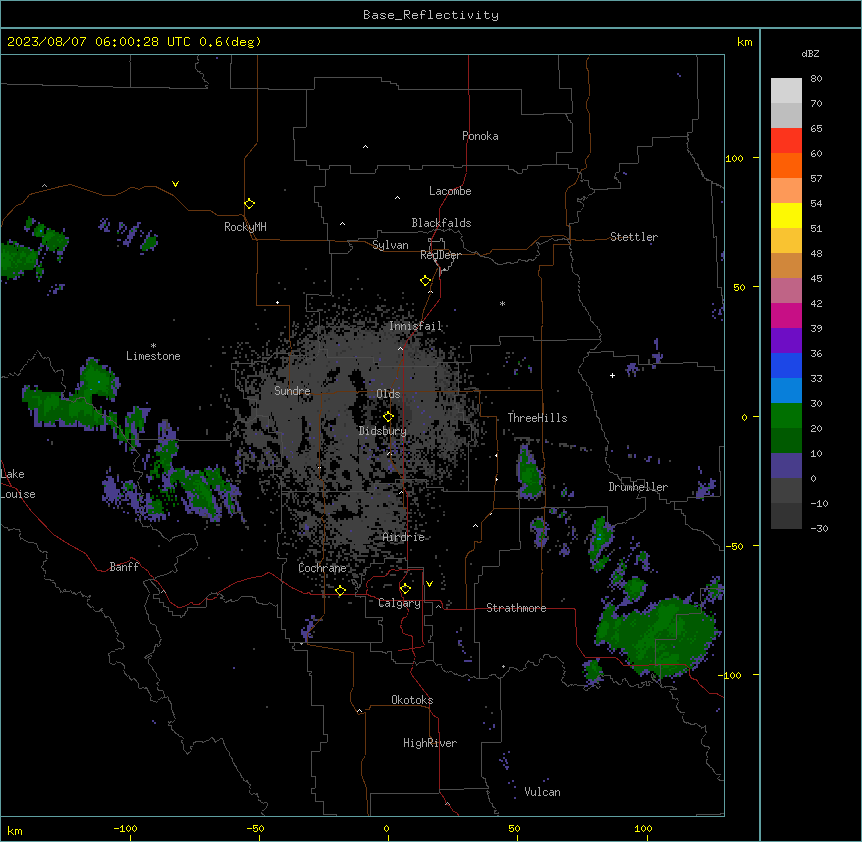Click the Innisfail city label
862x842 pixels.
click(x=416, y=326)
